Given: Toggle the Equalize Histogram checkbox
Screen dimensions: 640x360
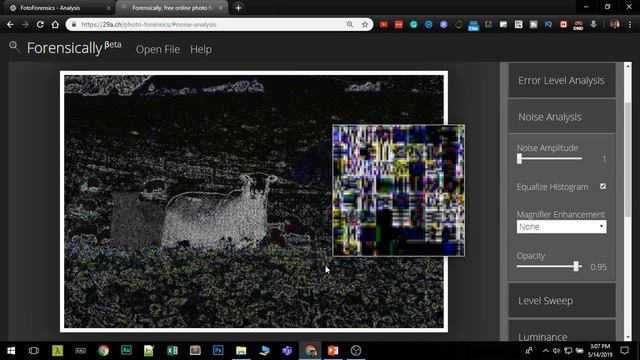Looking at the screenshot, I should pos(603,187).
